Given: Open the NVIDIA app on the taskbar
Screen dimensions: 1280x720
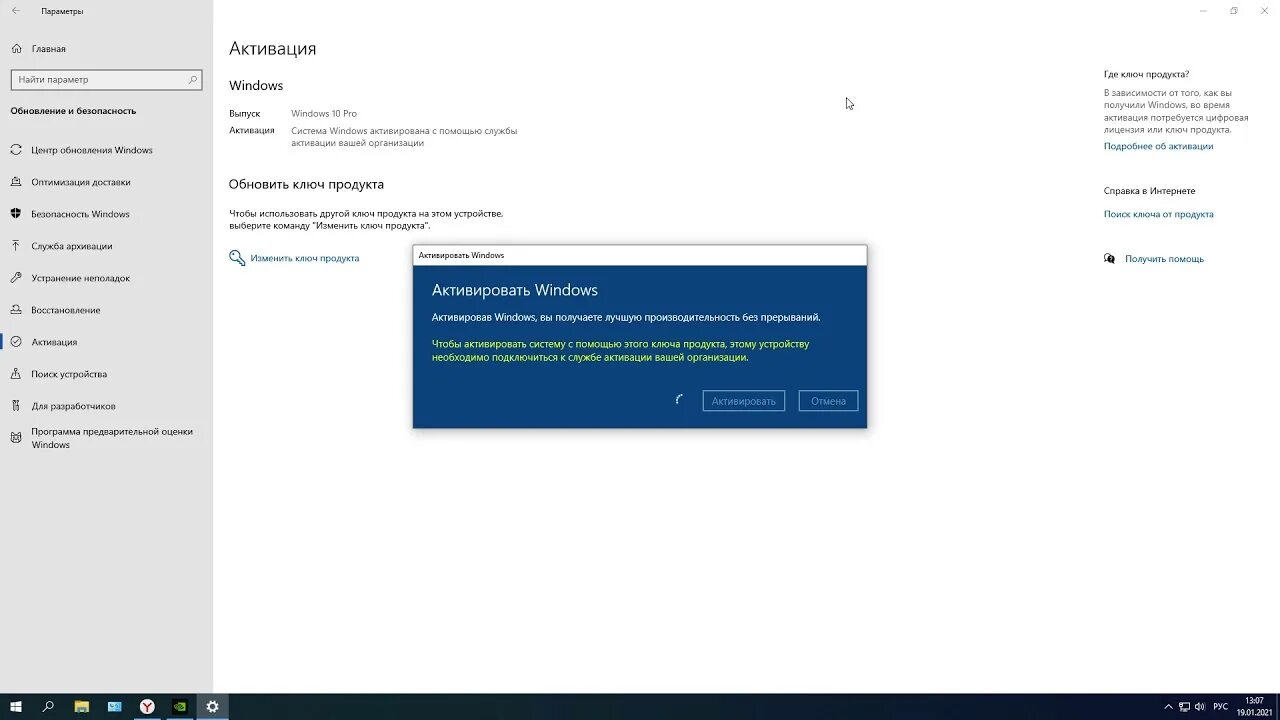Looking at the screenshot, I should 180,706.
